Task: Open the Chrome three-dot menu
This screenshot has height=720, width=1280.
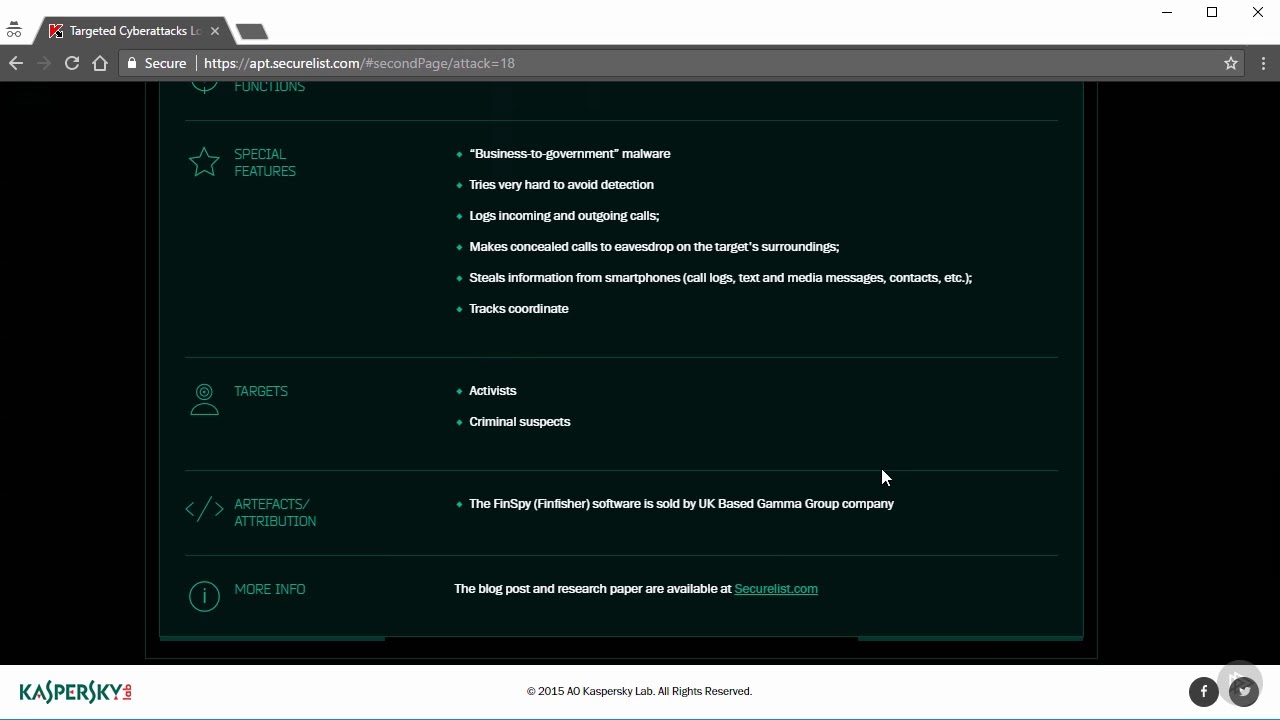Action: [x=1263, y=63]
